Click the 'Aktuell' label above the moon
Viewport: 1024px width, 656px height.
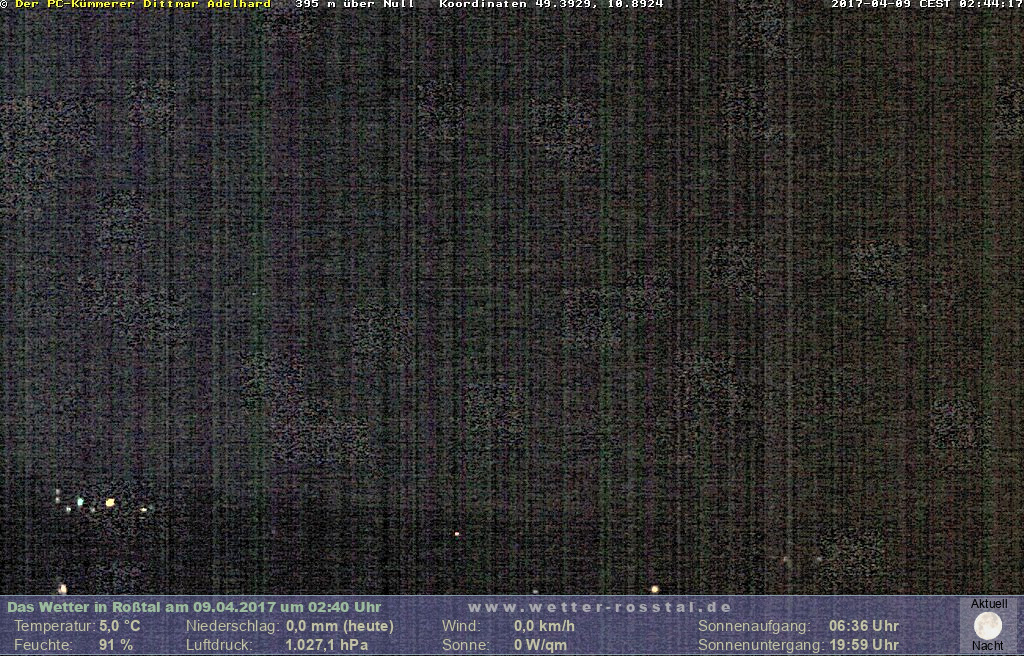click(x=989, y=604)
